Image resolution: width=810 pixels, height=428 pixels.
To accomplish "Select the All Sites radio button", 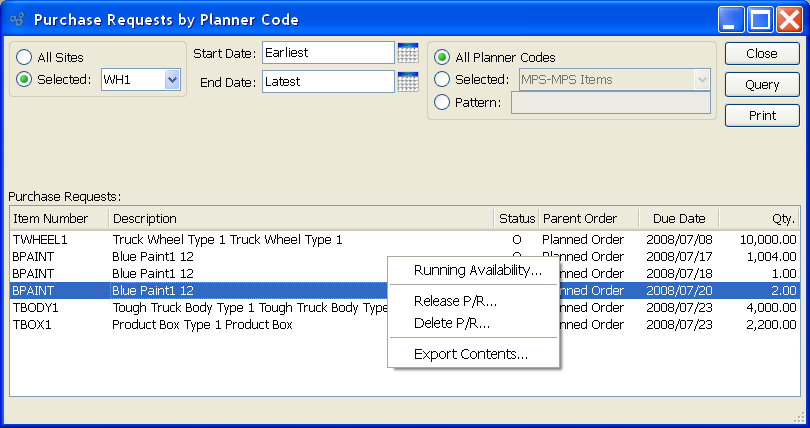I will pyautogui.click(x=25, y=58).
